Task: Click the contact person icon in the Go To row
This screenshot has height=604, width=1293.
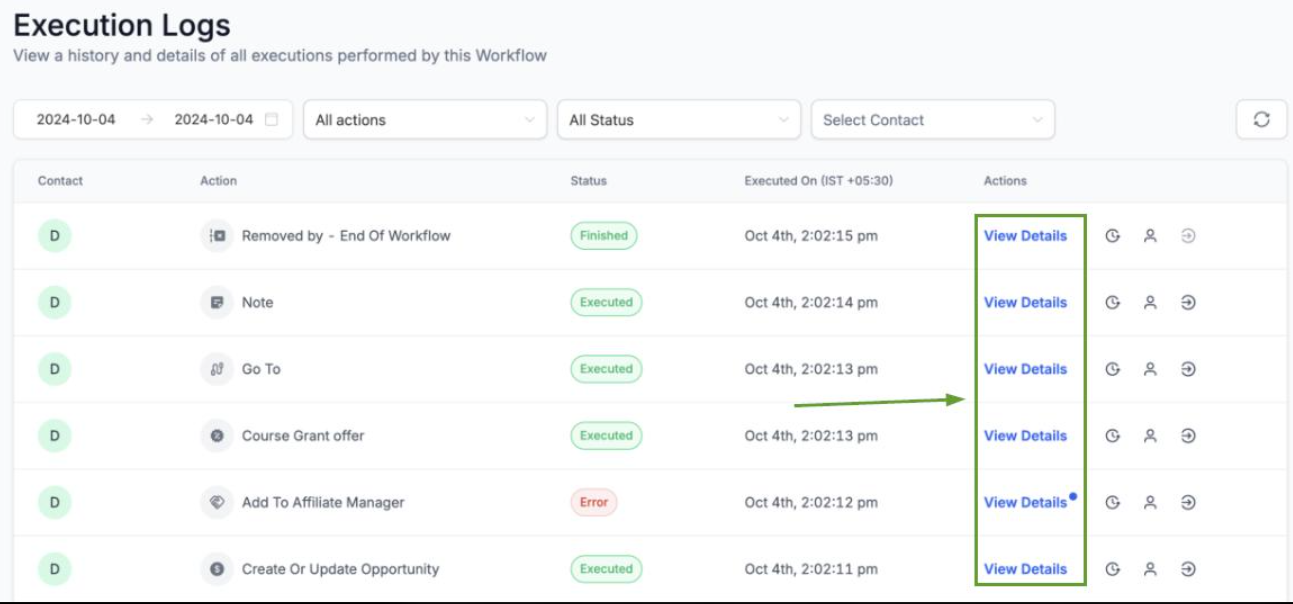Action: tap(1150, 369)
